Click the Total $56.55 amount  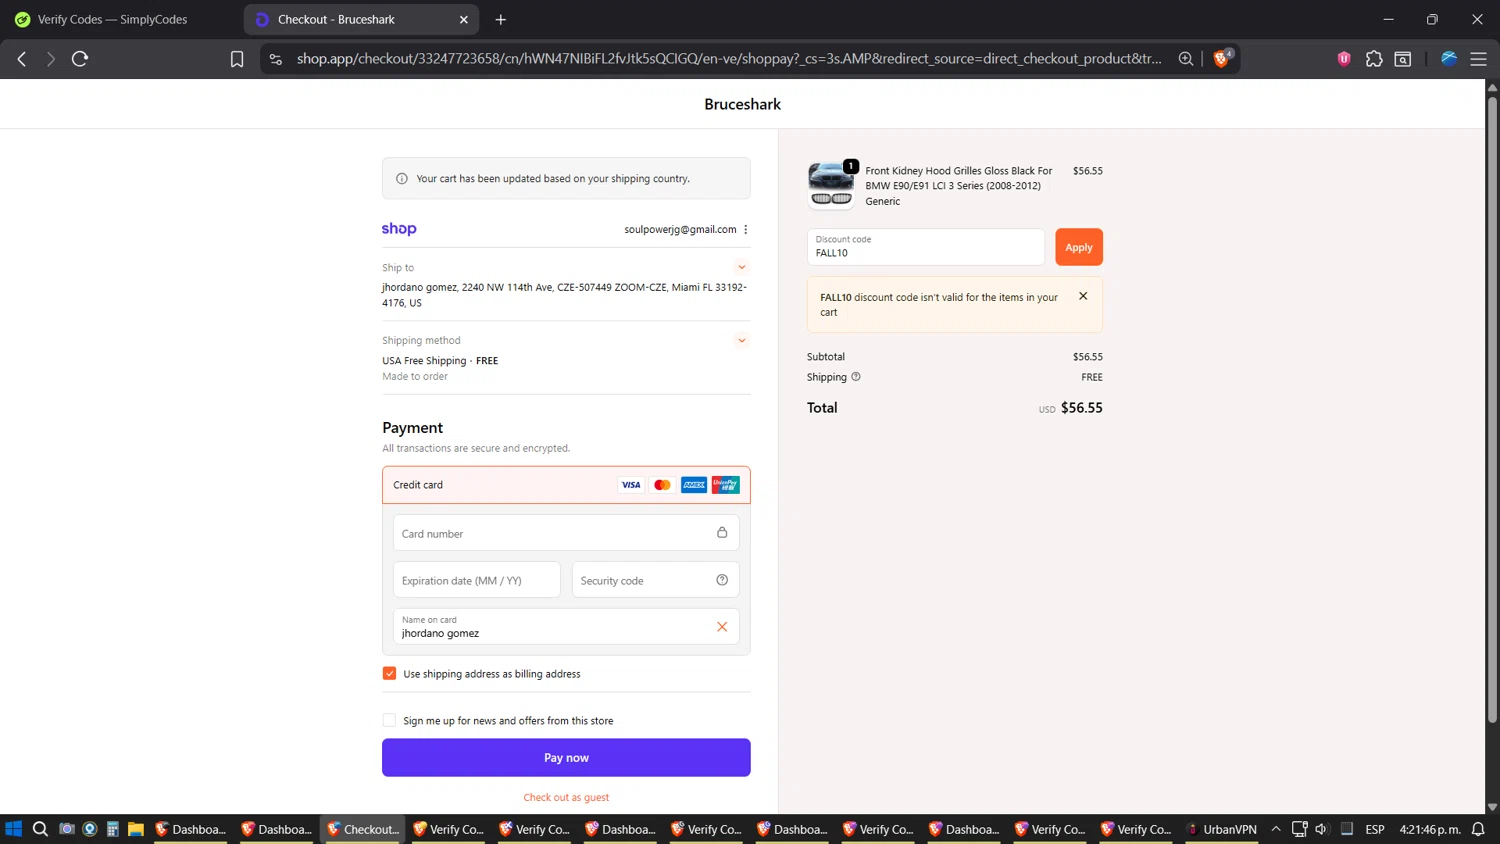coord(1081,408)
